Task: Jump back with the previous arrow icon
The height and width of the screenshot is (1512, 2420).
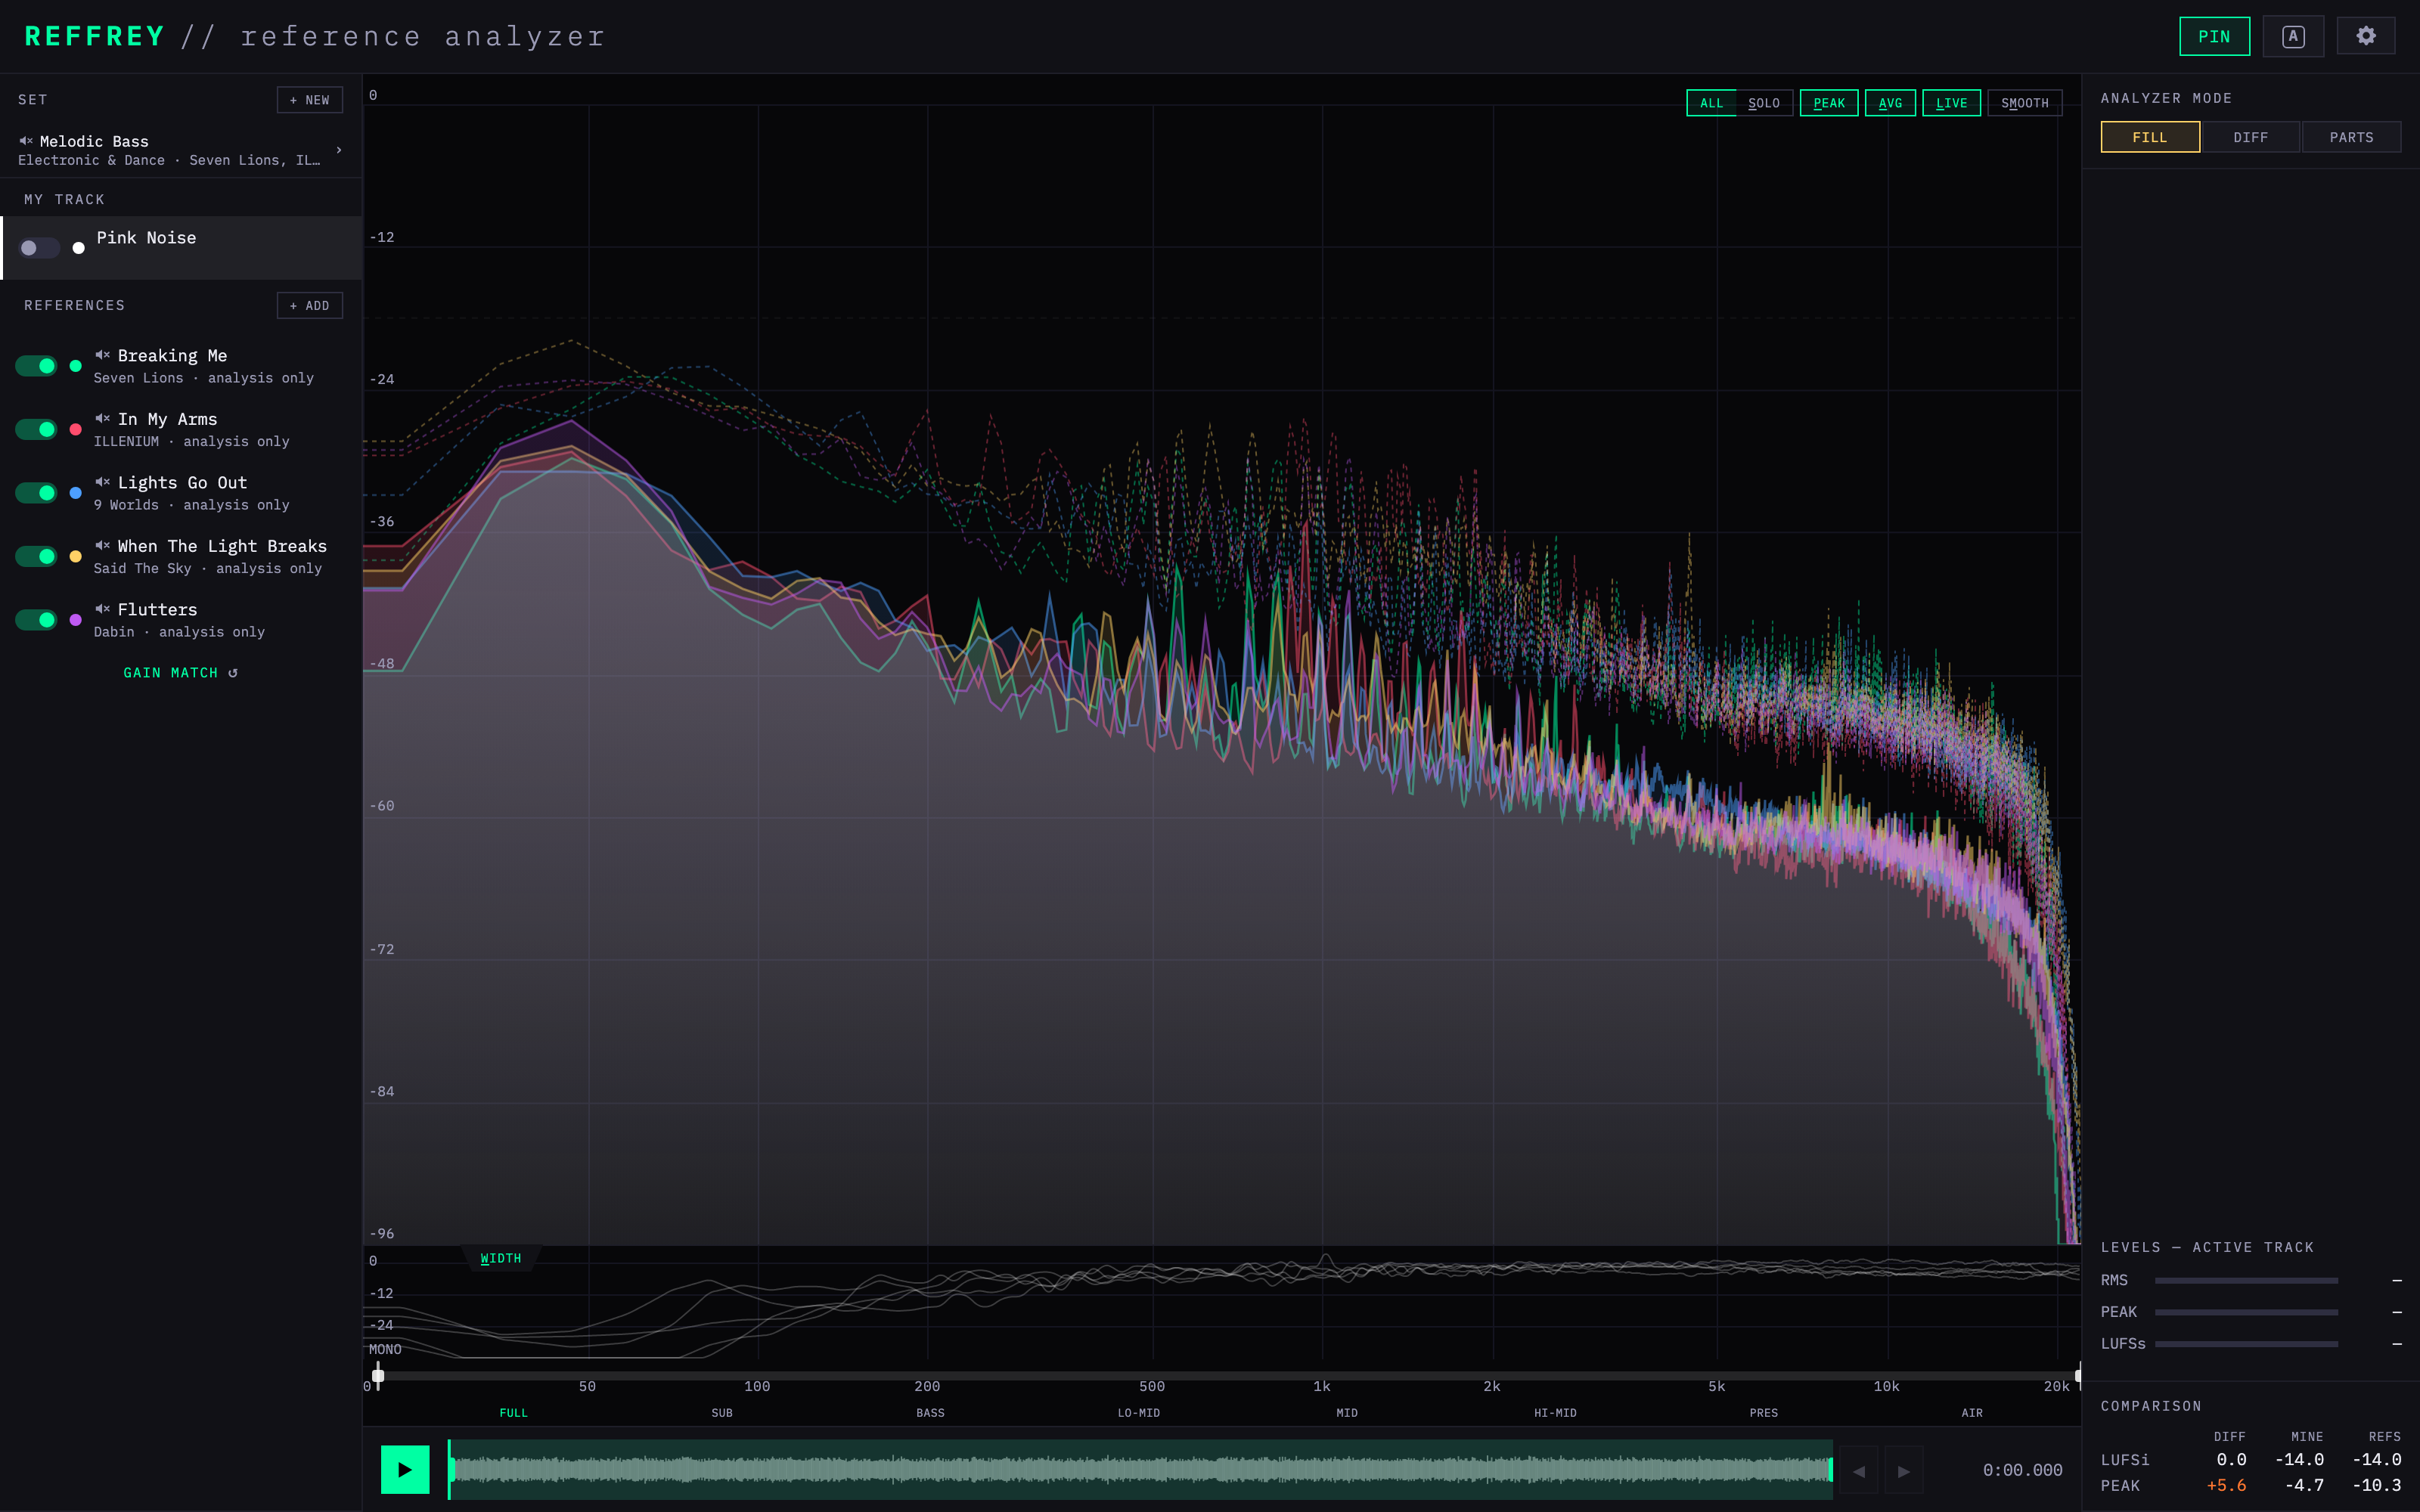Action: (x=1859, y=1471)
